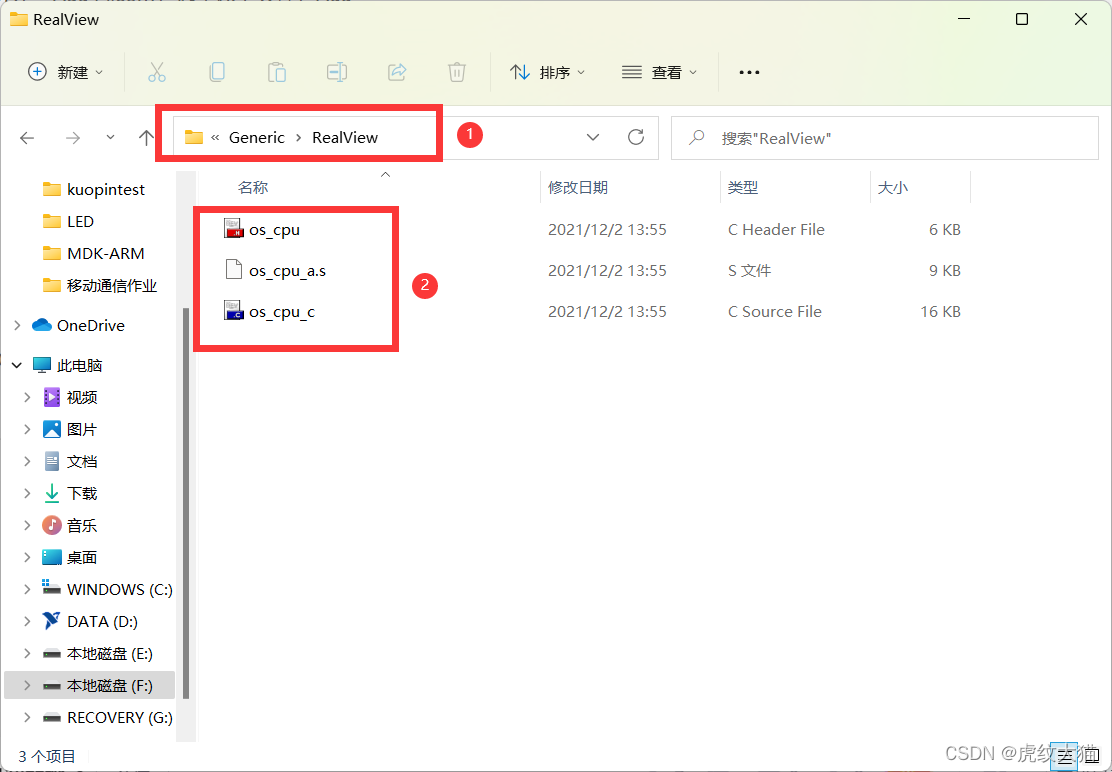Expand the 视频 tree node
Screen dimensions: 1112x772
pos(27,398)
